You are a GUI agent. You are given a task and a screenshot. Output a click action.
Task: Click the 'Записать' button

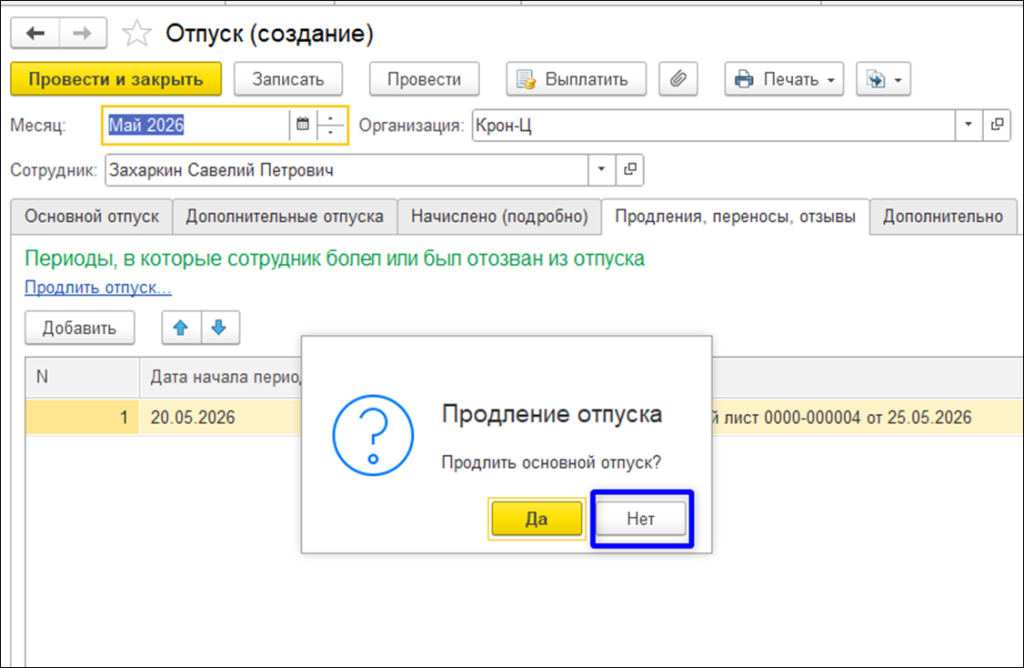click(288, 80)
